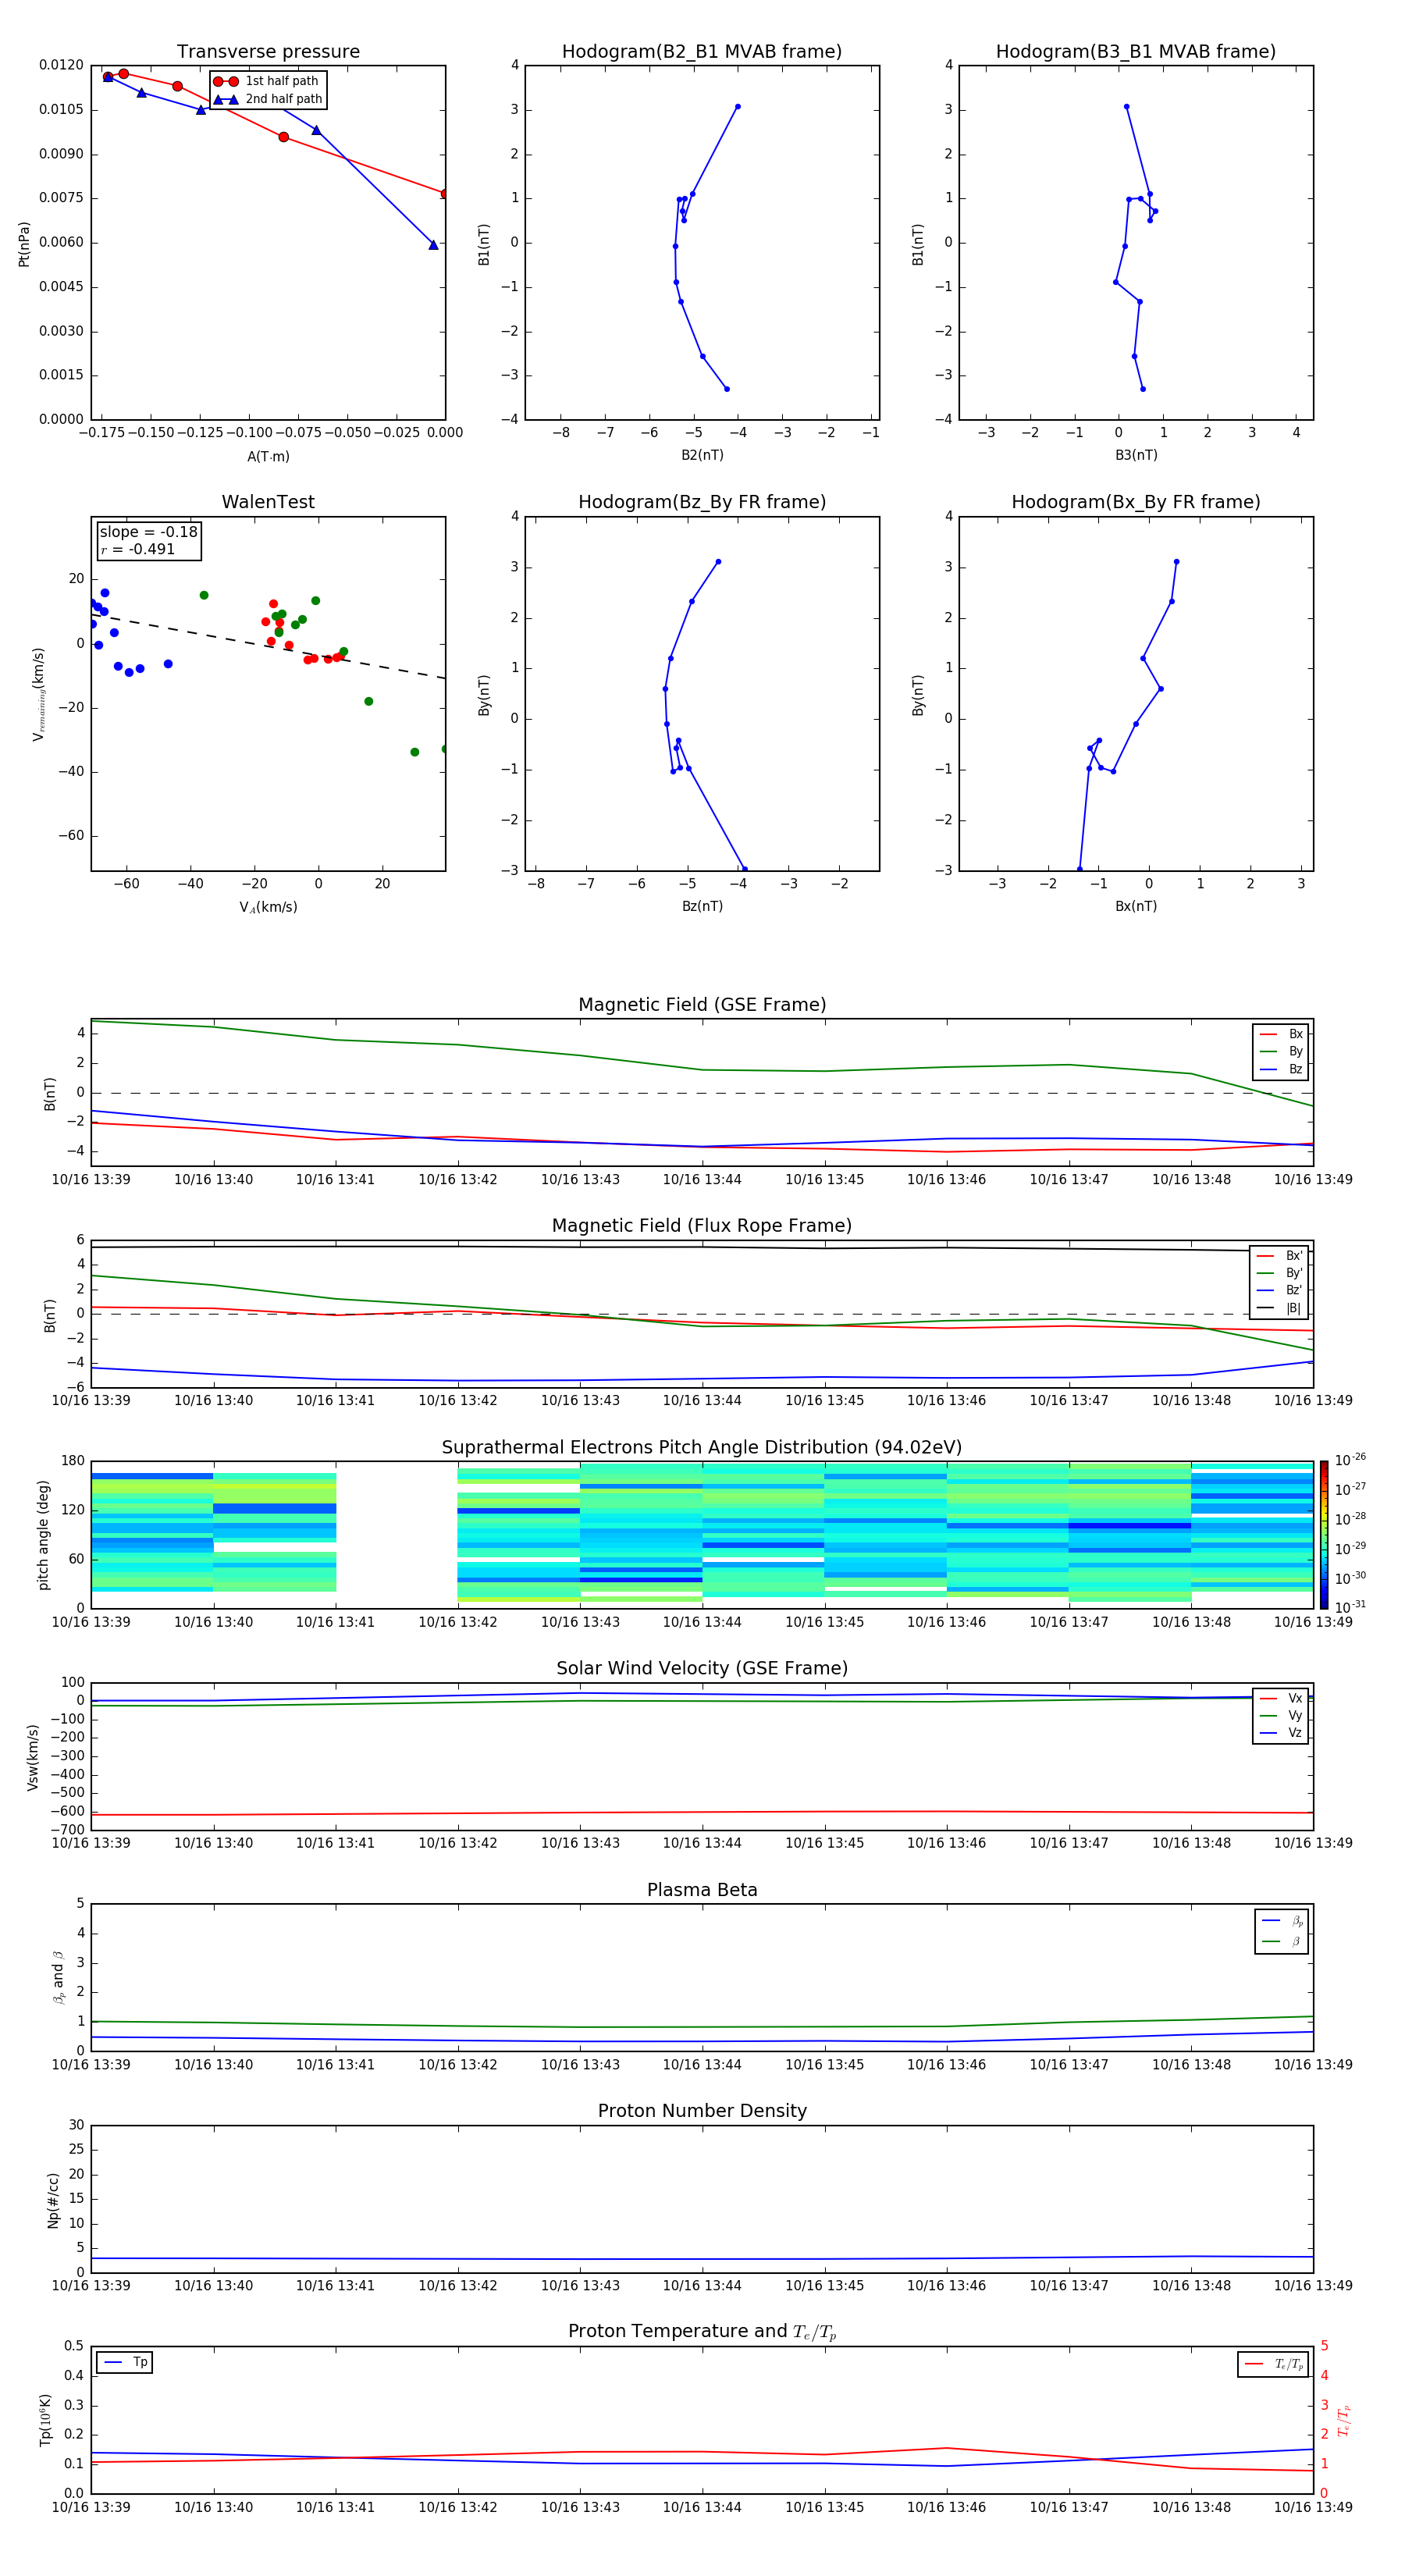Click the '10^-31' colorbar label

(1351, 1607)
